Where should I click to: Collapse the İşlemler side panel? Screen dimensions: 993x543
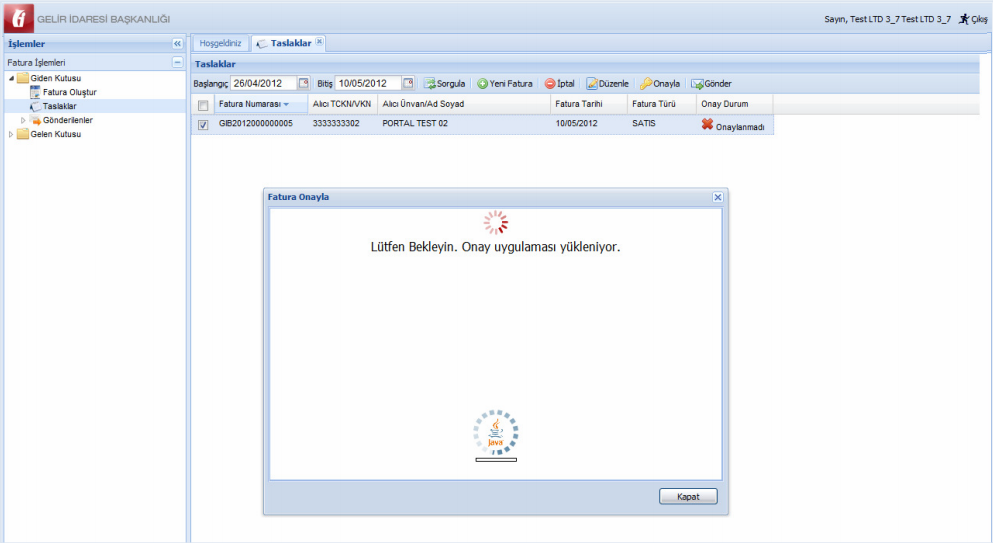(x=178, y=44)
